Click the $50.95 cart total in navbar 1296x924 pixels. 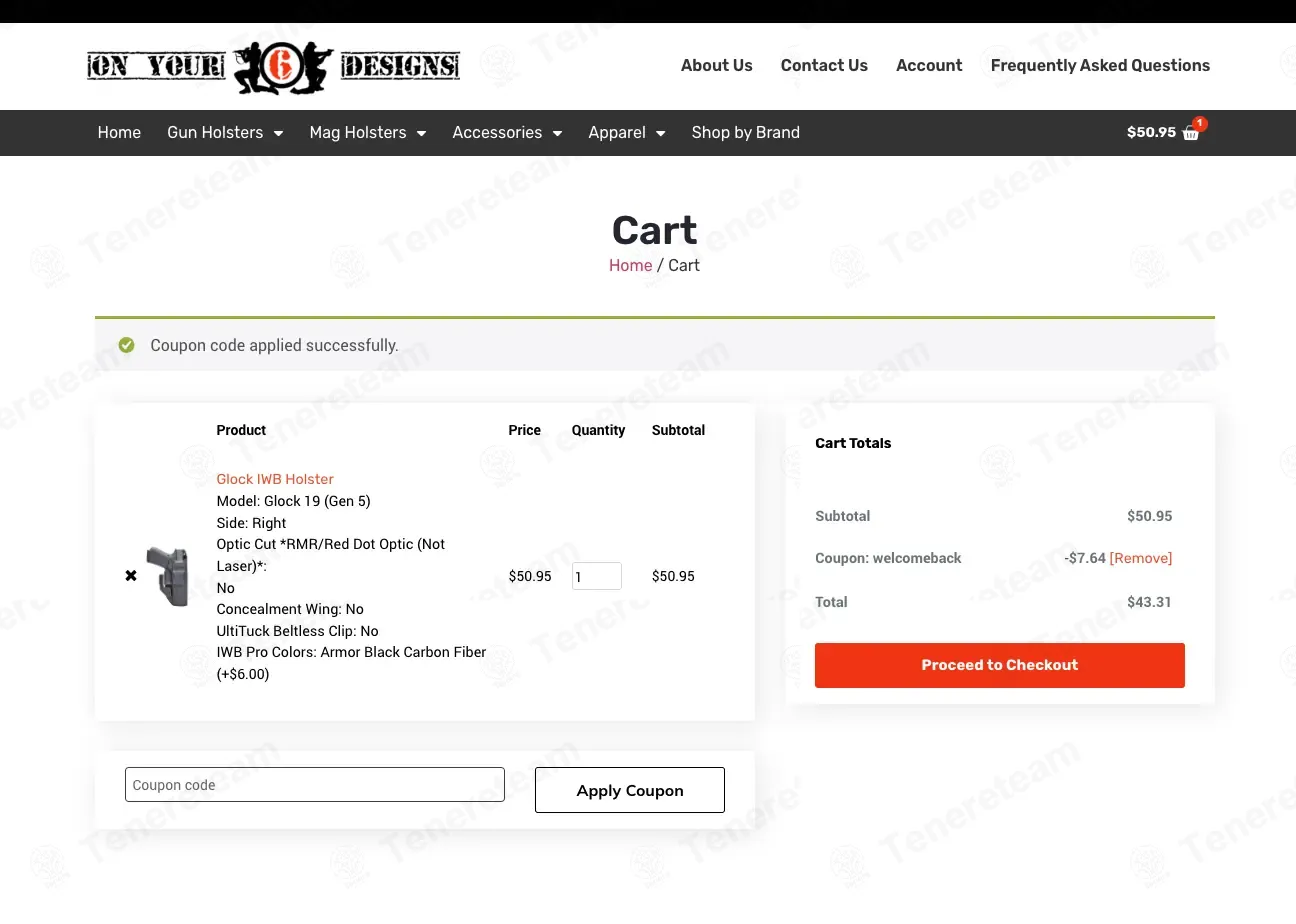[1151, 132]
